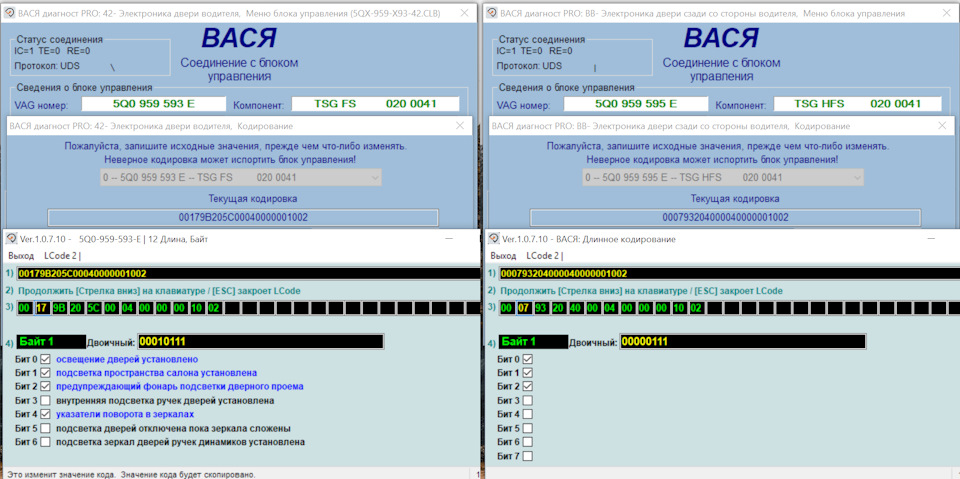960x479 pixels.
Task: Click VAG номер field 5Q0 959 595 E
Action: 636,104
